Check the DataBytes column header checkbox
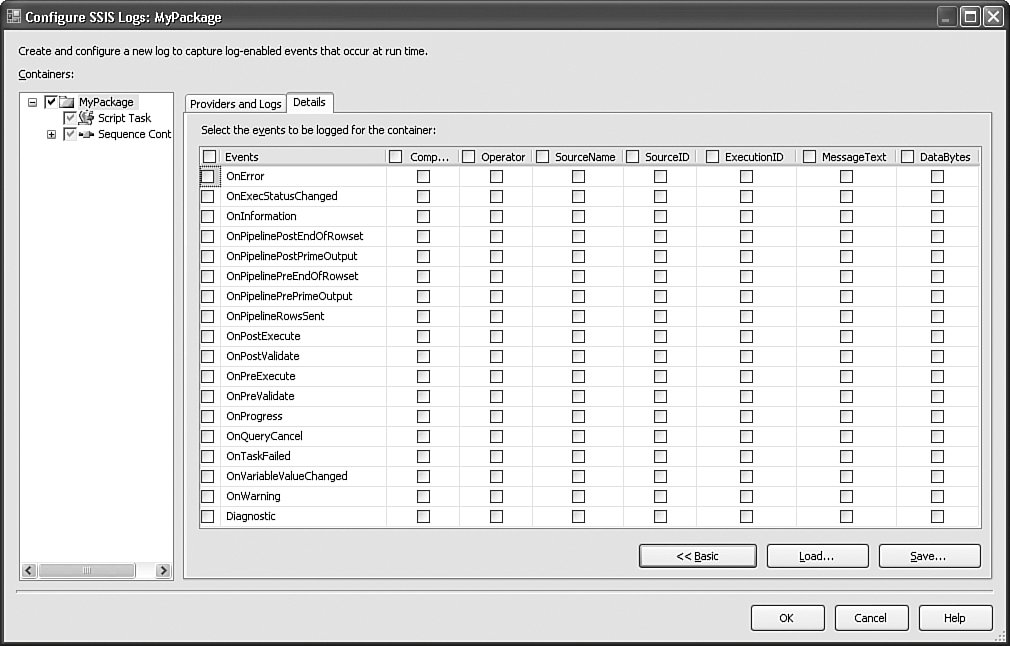1010x646 pixels. (x=908, y=157)
